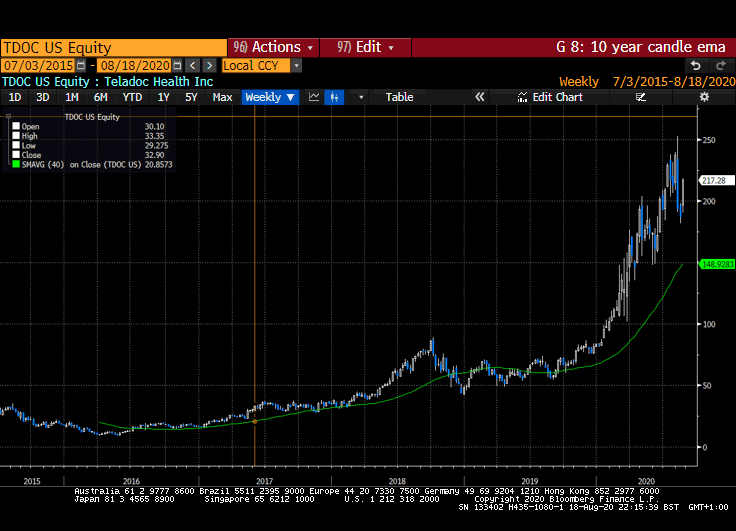Click moving average value label 148.9283
Image resolution: width=736 pixels, height=531 pixels.
click(x=717, y=264)
